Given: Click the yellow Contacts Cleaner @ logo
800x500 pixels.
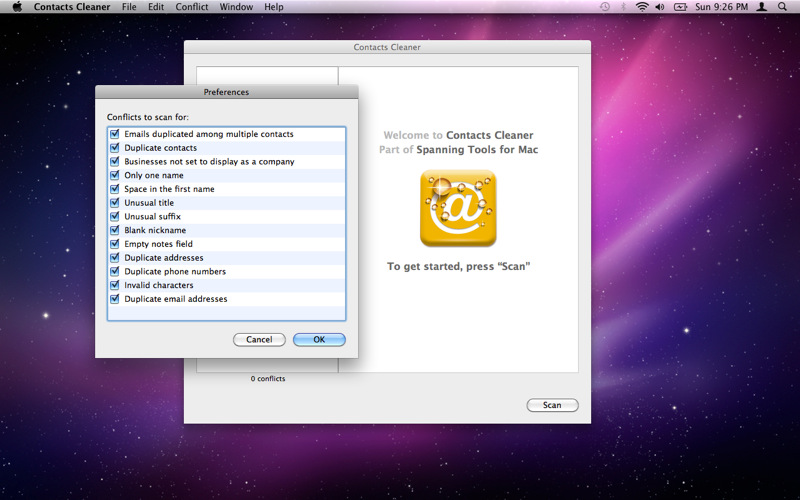Looking at the screenshot, I should coord(458,208).
